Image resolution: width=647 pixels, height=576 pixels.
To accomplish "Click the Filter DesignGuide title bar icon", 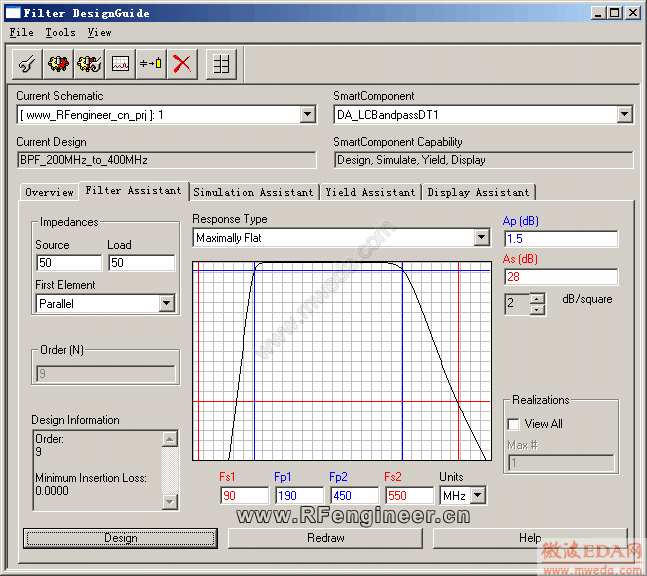I will 12,13.
